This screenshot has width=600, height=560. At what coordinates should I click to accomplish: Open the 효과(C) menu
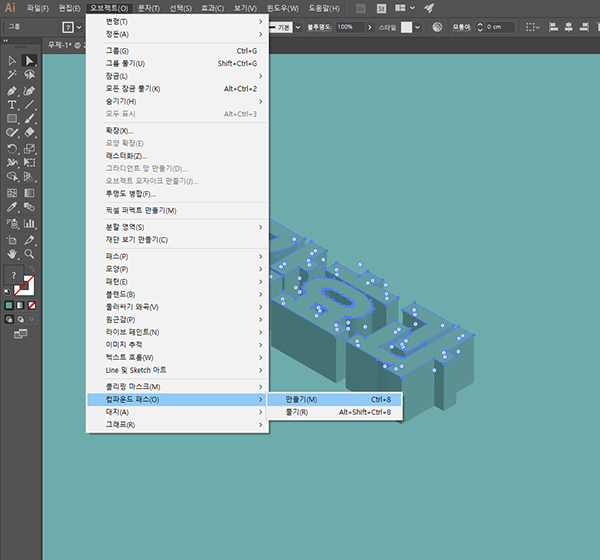tap(212, 8)
